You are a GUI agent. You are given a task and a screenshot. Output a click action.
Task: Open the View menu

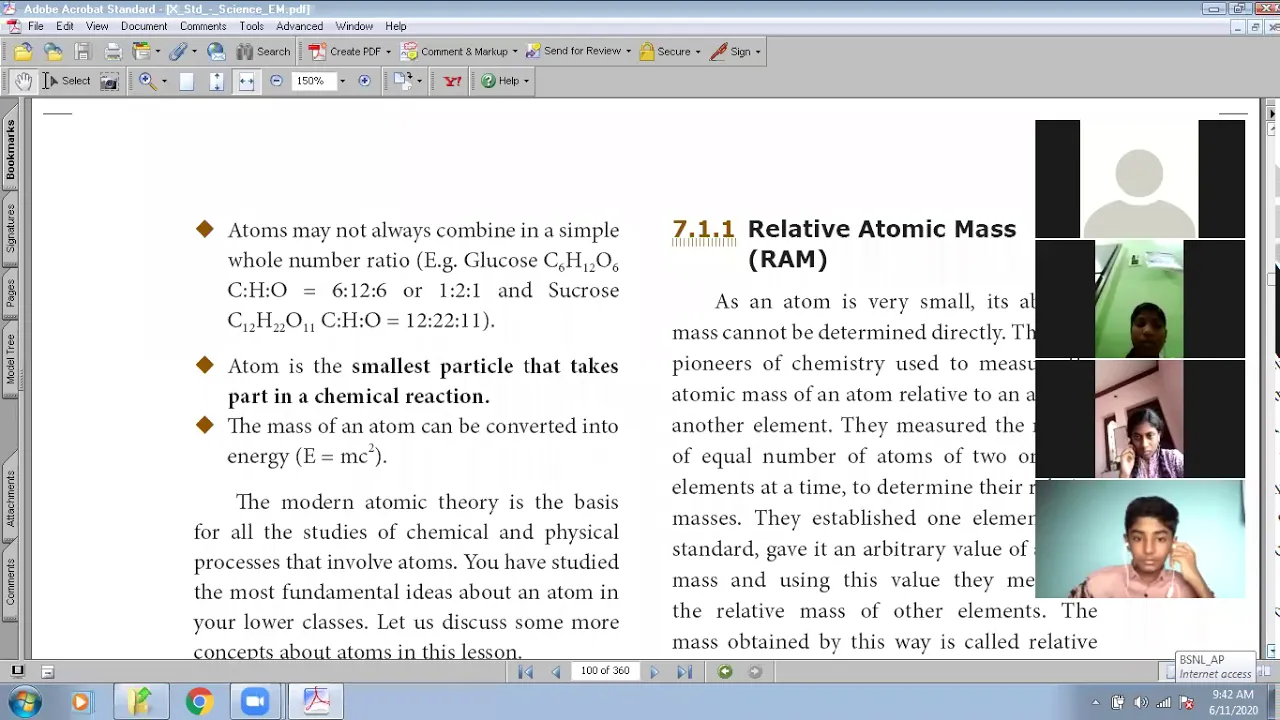(97, 26)
